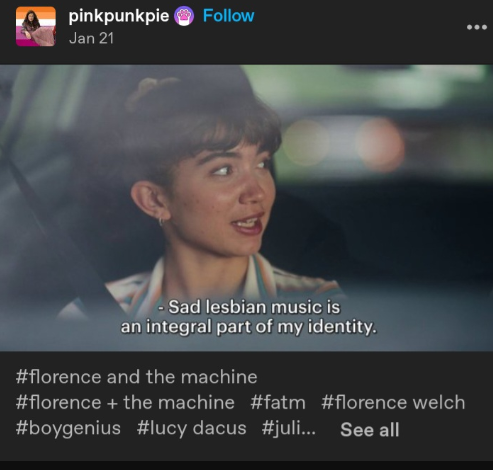The width and height of the screenshot is (493, 470).
Task: Click the purple paw badge icon
Action: tap(184, 16)
